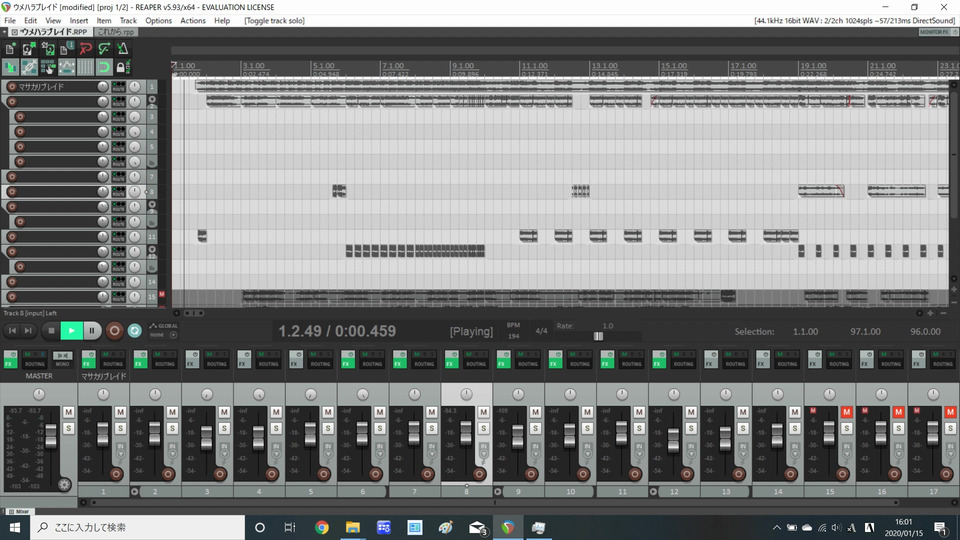The width and height of the screenshot is (960, 540).
Task: Click the plus icon beside project tabs
Action: tap(4, 32)
